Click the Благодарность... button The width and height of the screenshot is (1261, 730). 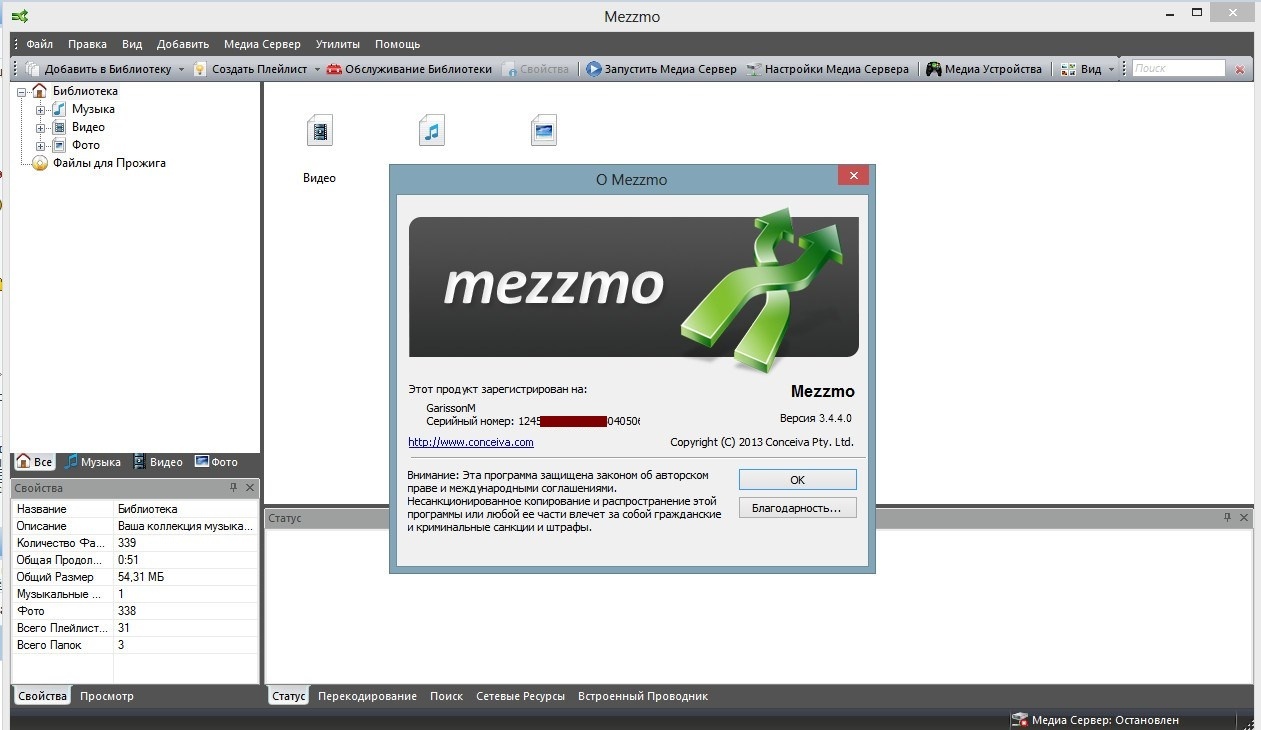pyautogui.click(x=797, y=508)
